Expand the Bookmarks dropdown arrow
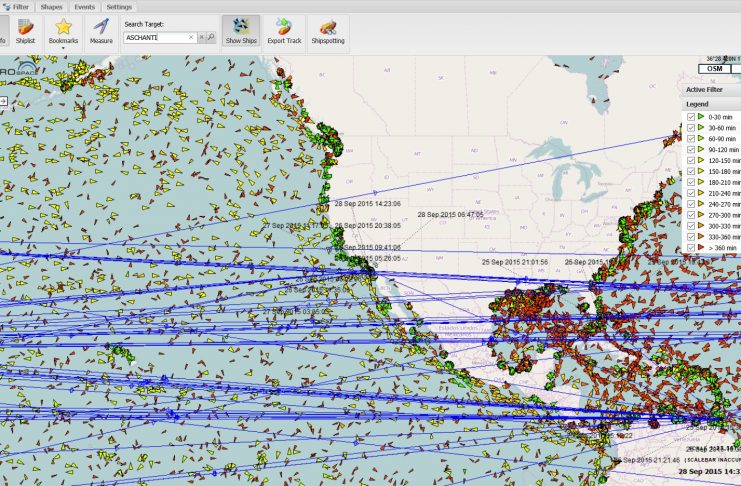This screenshot has width=741, height=486. 63,47
